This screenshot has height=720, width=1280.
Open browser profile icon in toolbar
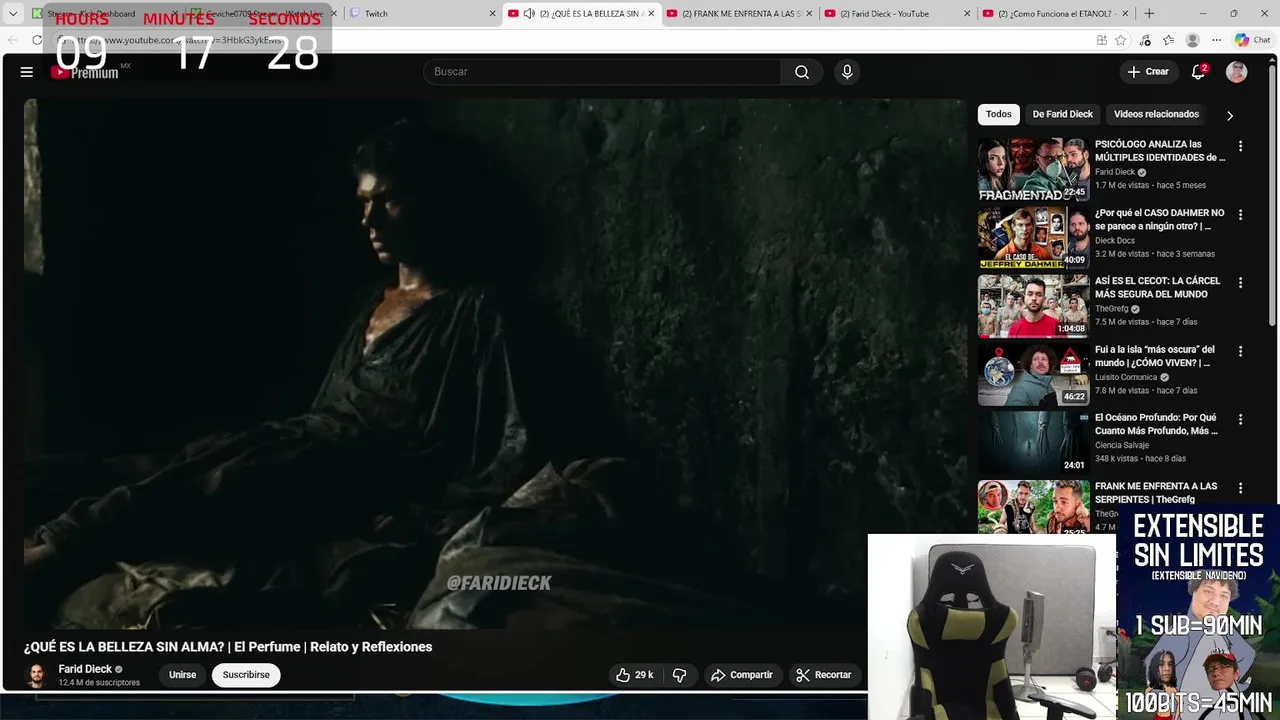coord(1192,40)
